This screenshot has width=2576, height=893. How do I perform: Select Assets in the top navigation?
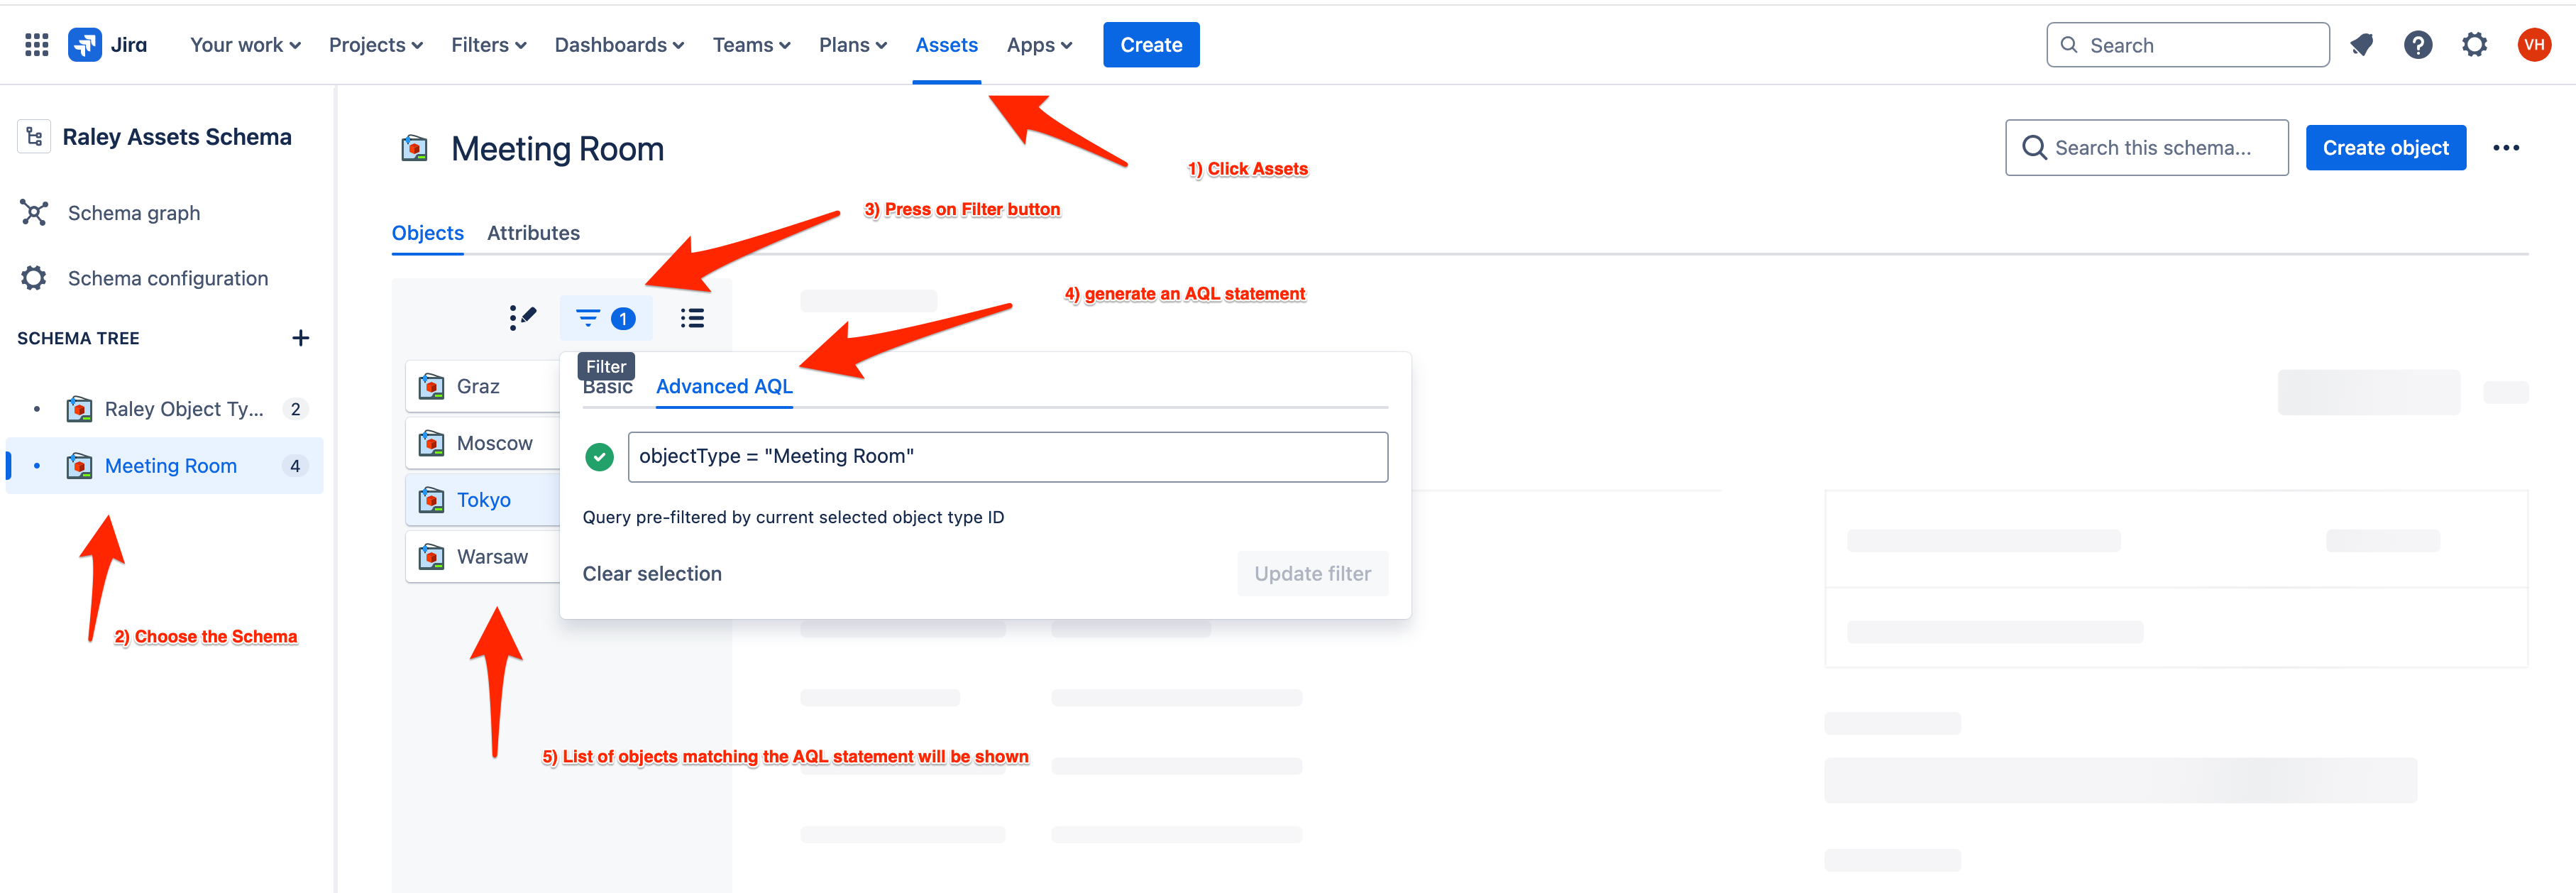click(946, 45)
